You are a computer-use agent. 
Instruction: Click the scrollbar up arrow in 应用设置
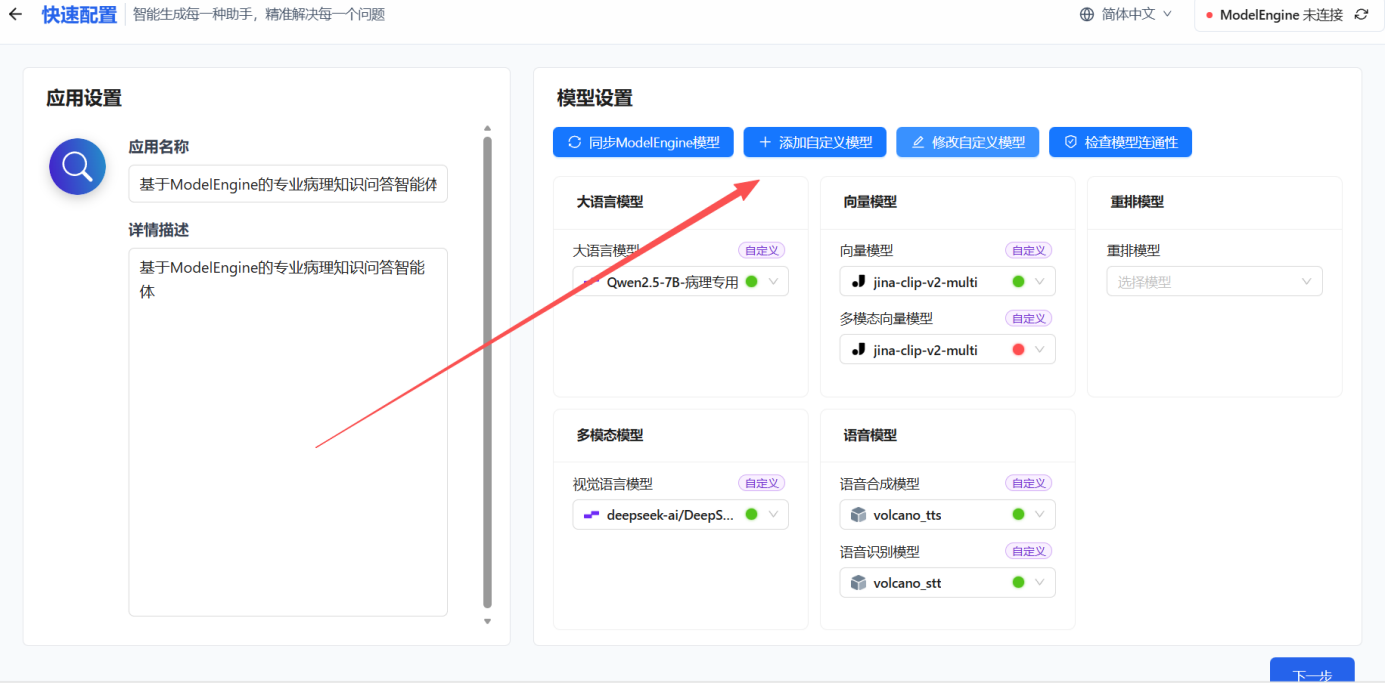coord(488,128)
